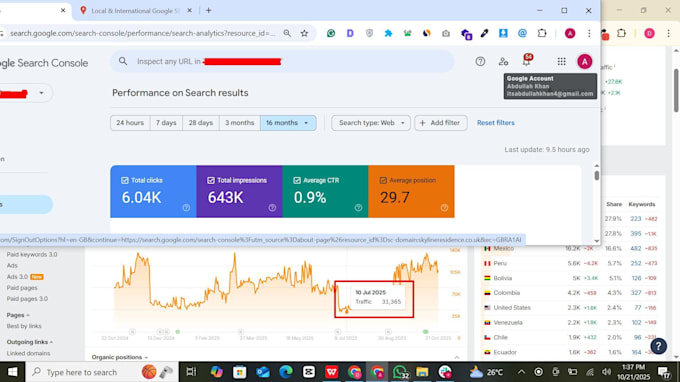Click the Reset filters link
The height and width of the screenshot is (382, 680).
(496, 123)
